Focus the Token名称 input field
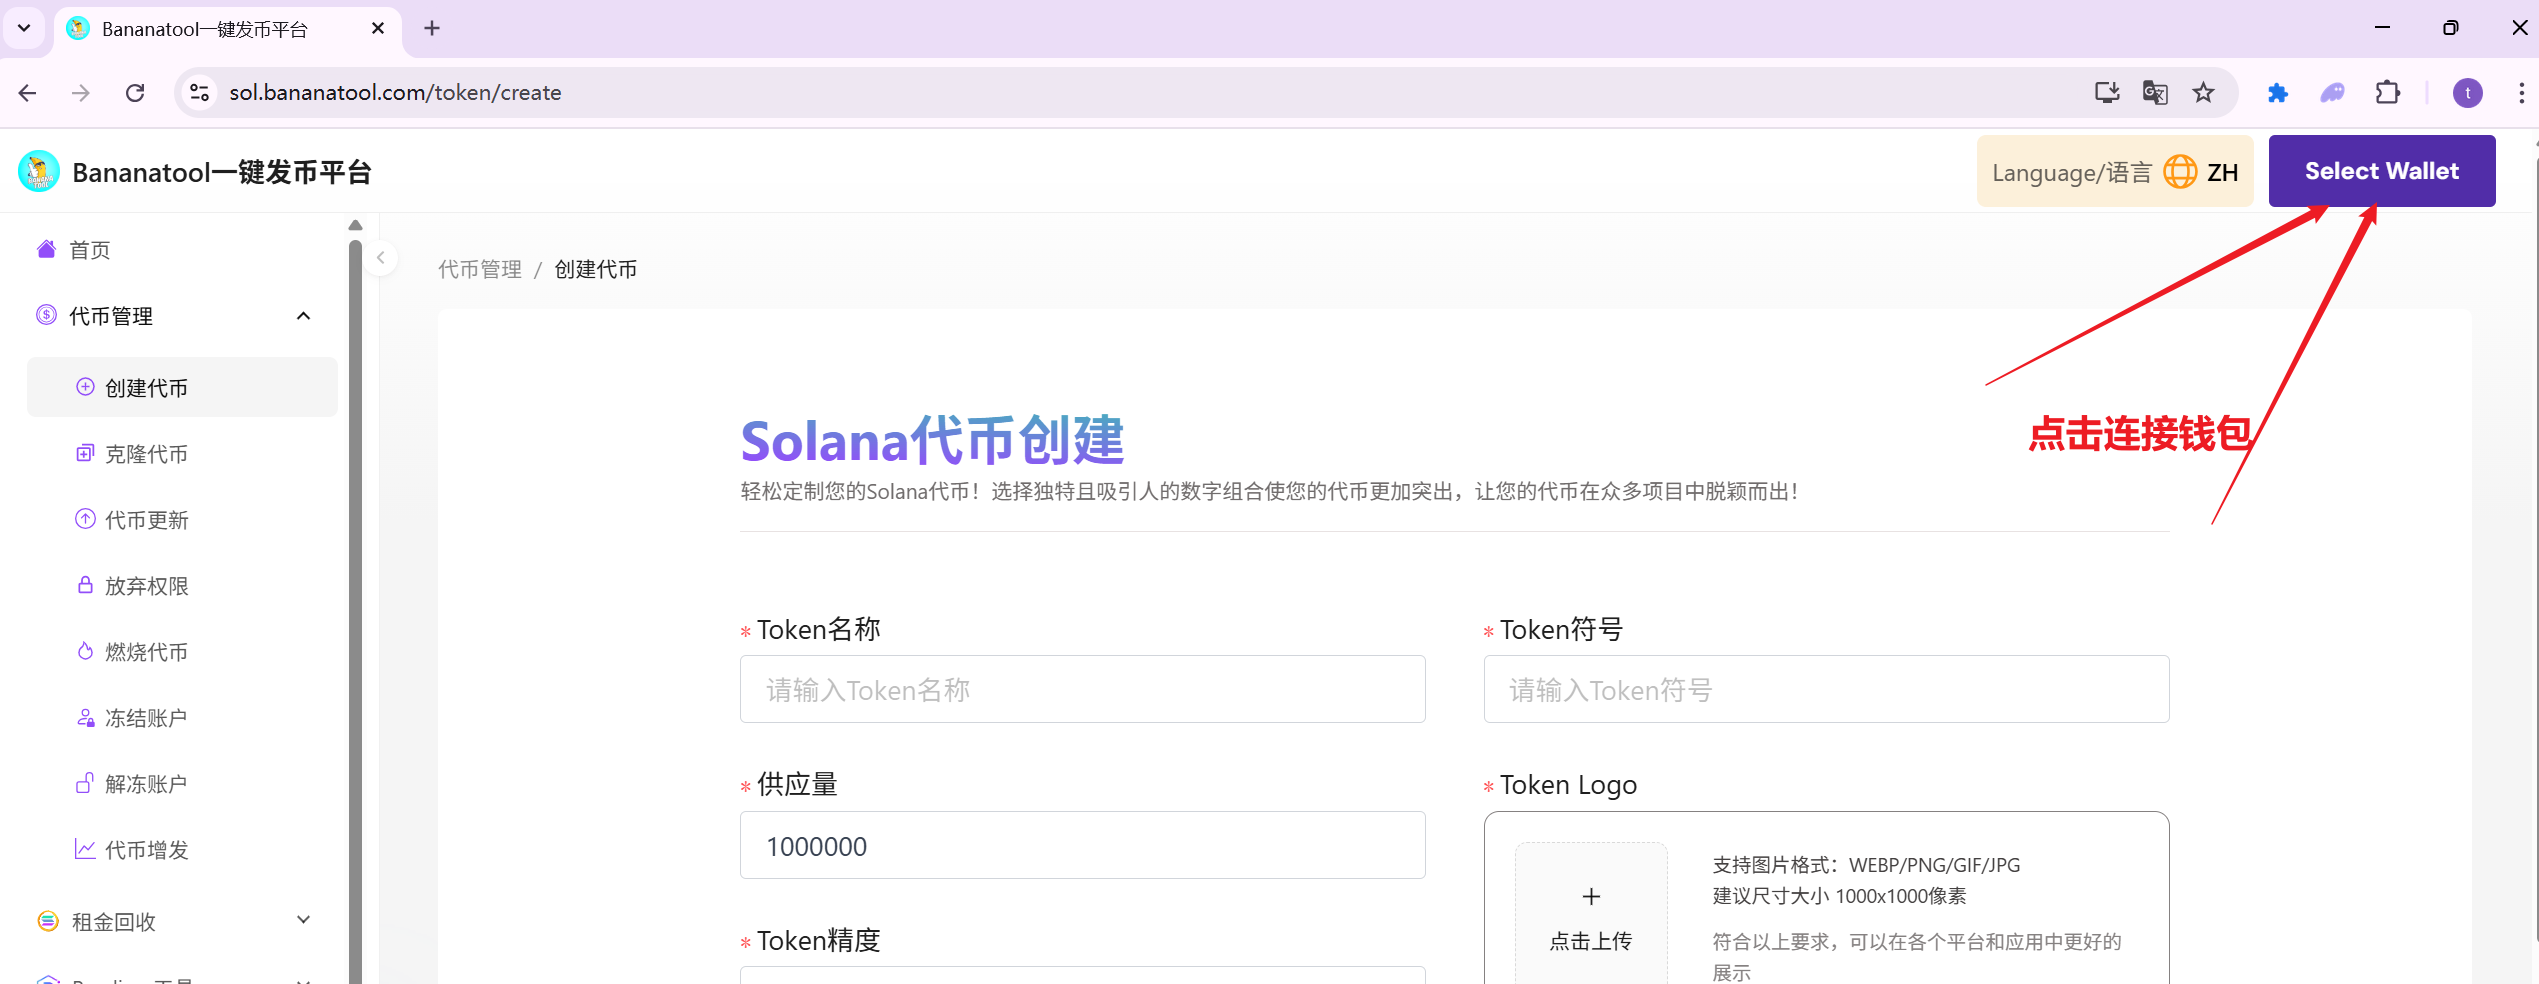Screen dimensions: 2539x984 pyautogui.click(x=1082, y=690)
